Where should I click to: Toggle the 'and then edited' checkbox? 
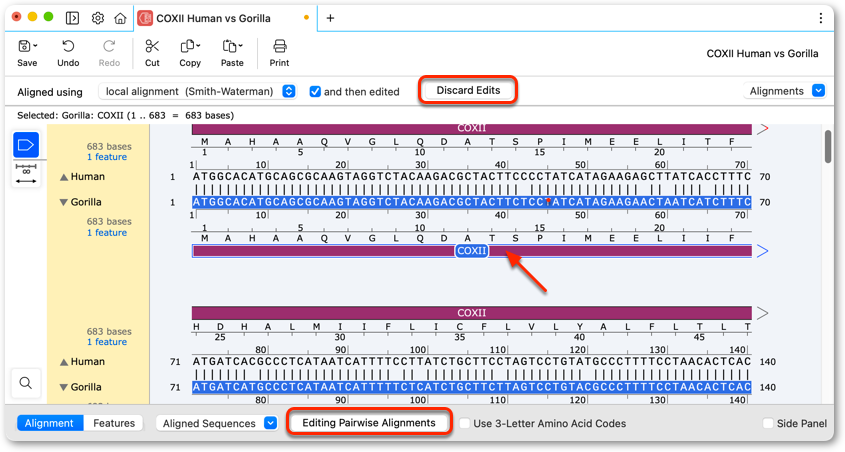coord(315,92)
